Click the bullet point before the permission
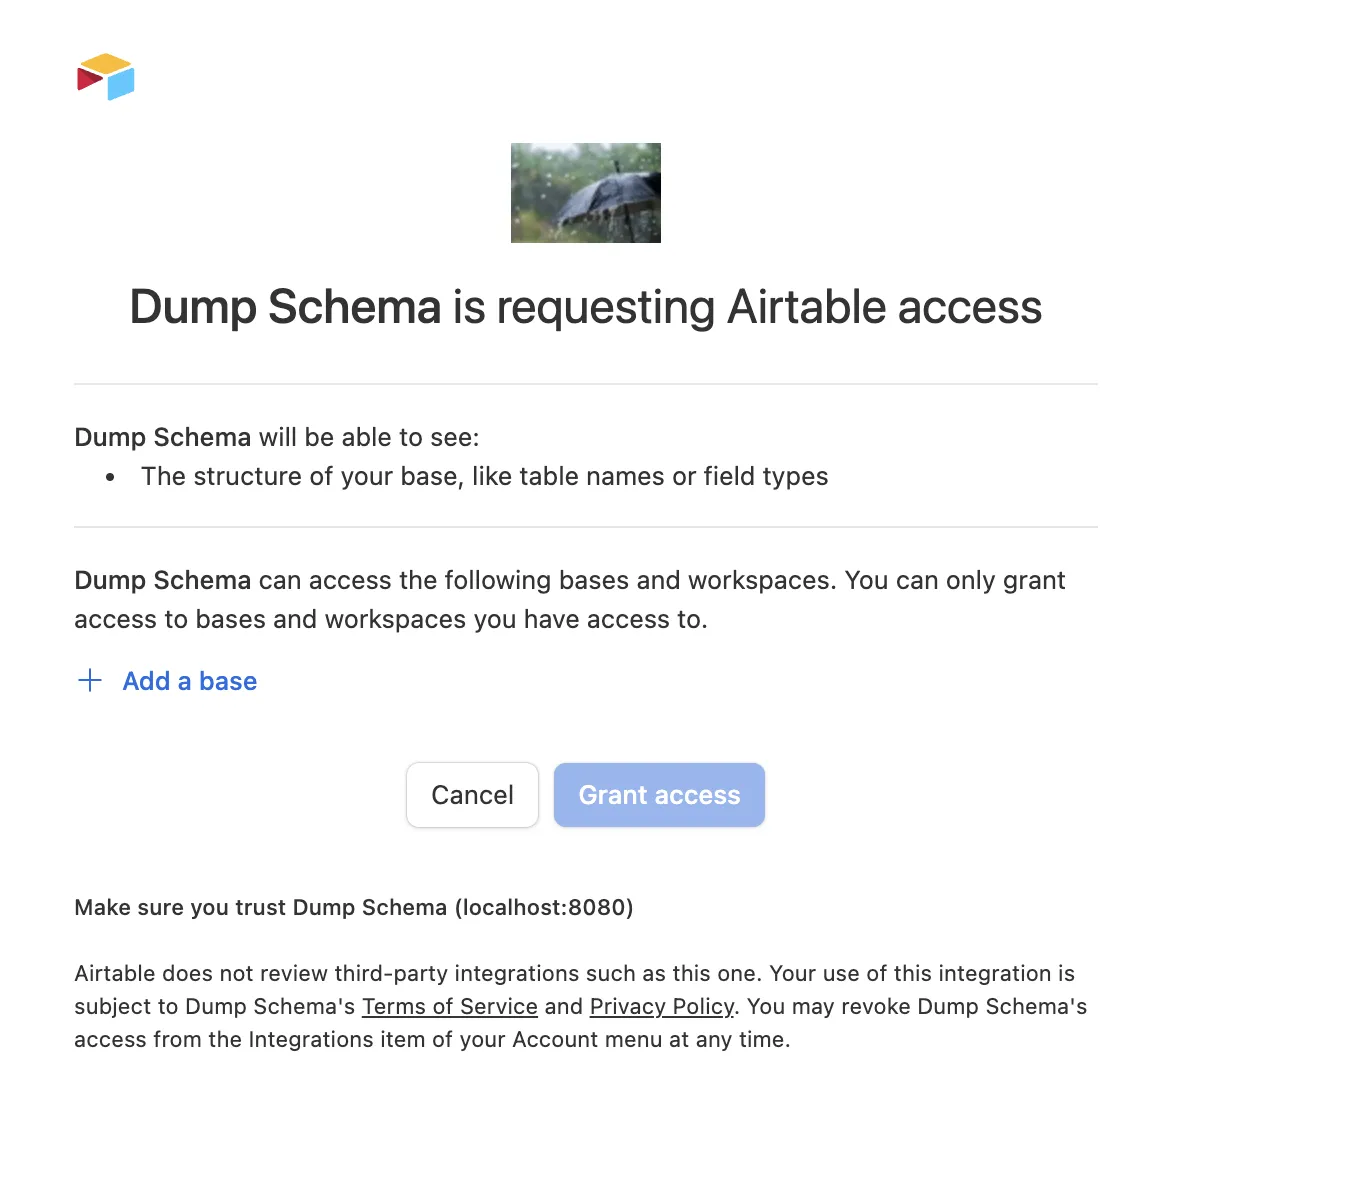 click(110, 478)
